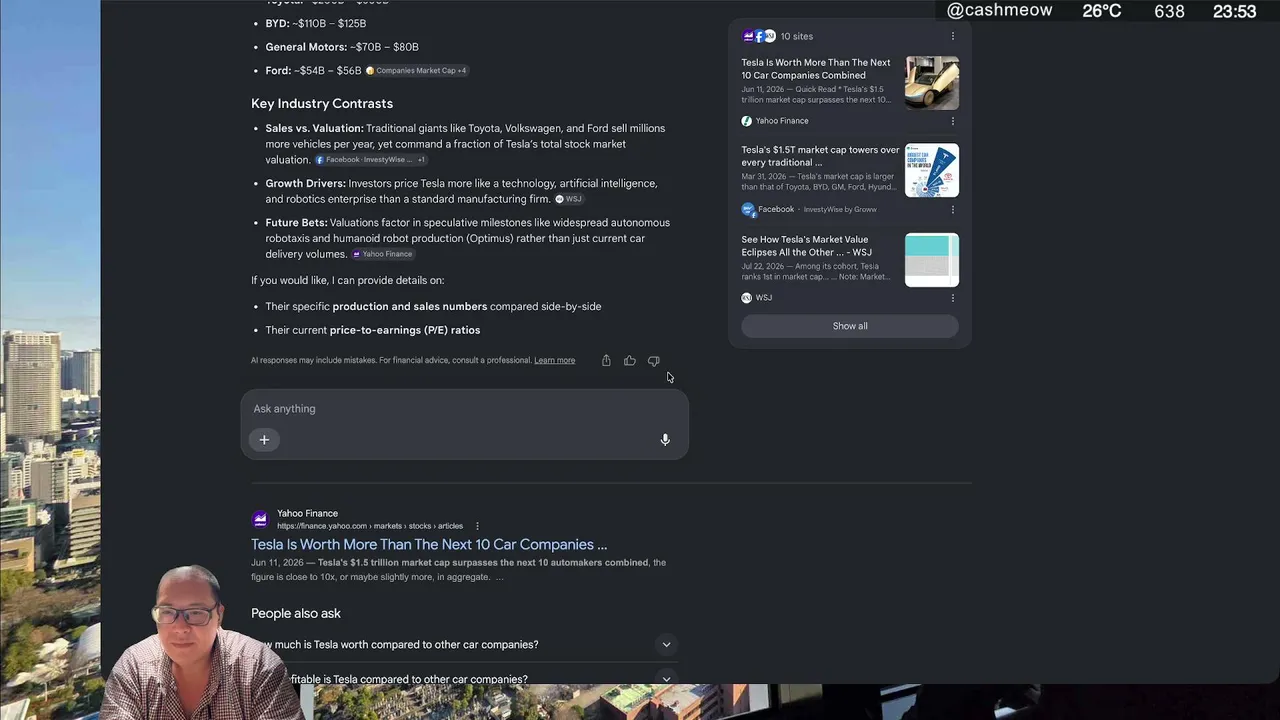Click the Yahoo Finance favicon in the search result
1280x720 pixels.
[x=260, y=519]
